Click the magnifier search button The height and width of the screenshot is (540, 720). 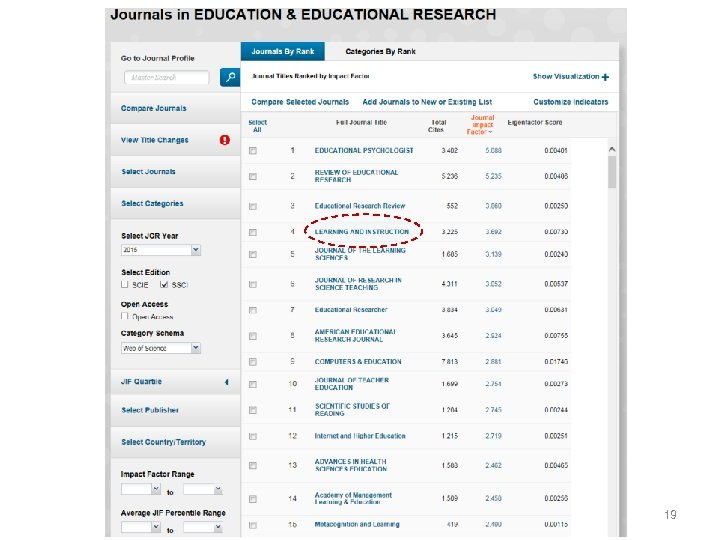pos(230,77)
